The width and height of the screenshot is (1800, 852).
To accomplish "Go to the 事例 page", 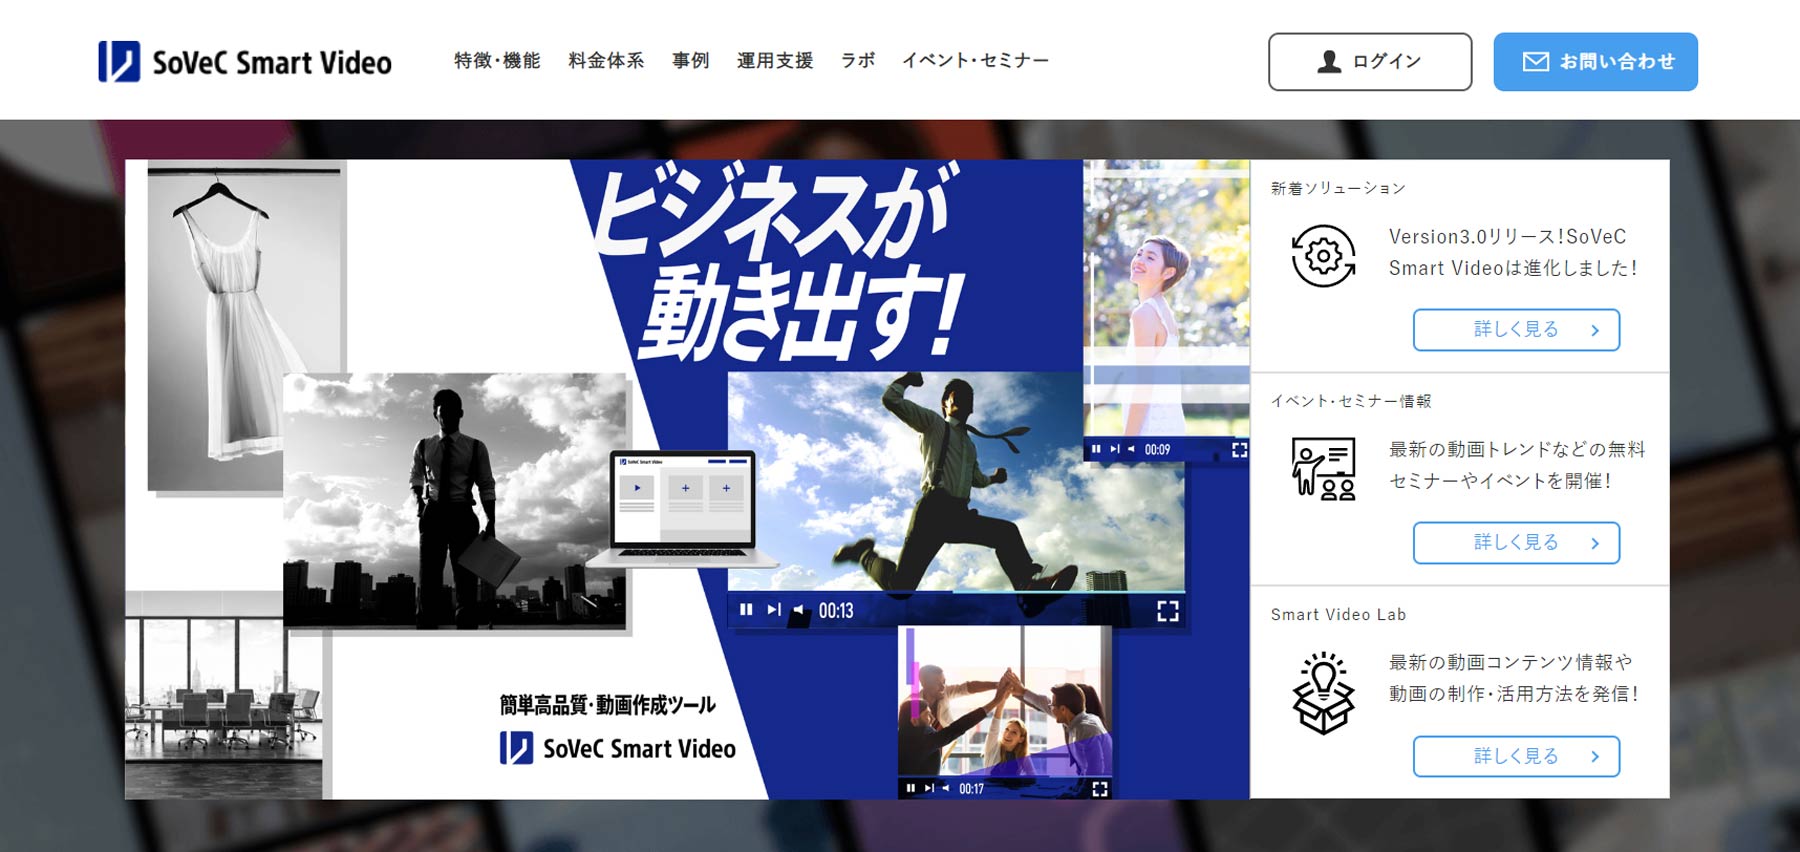I will (690, 61).
